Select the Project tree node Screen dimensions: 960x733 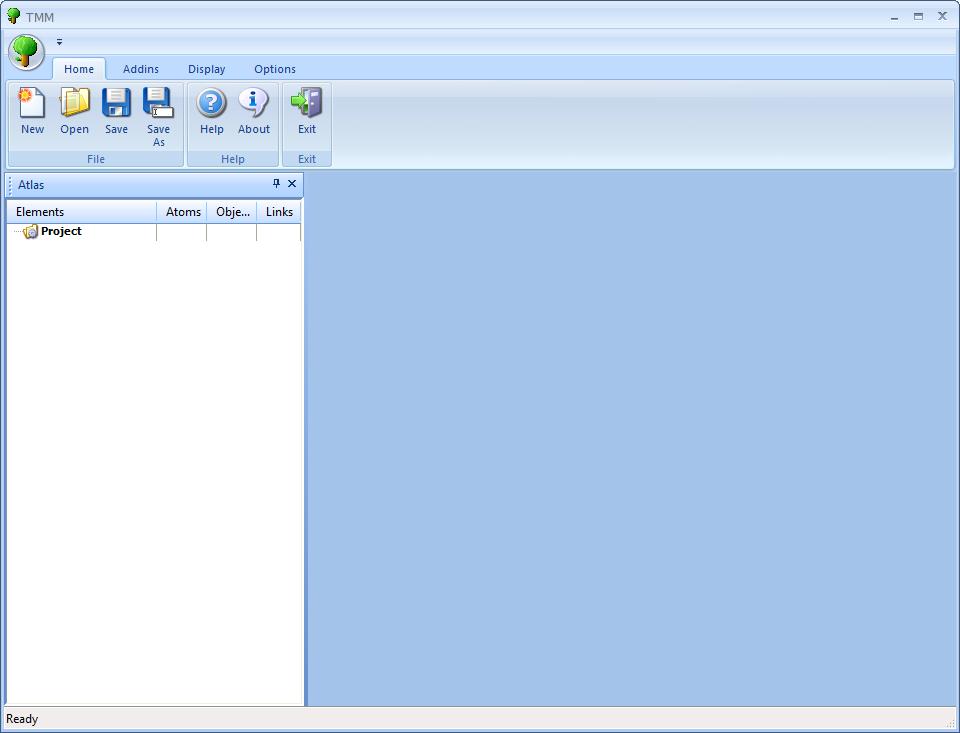[x=61, y=231]
